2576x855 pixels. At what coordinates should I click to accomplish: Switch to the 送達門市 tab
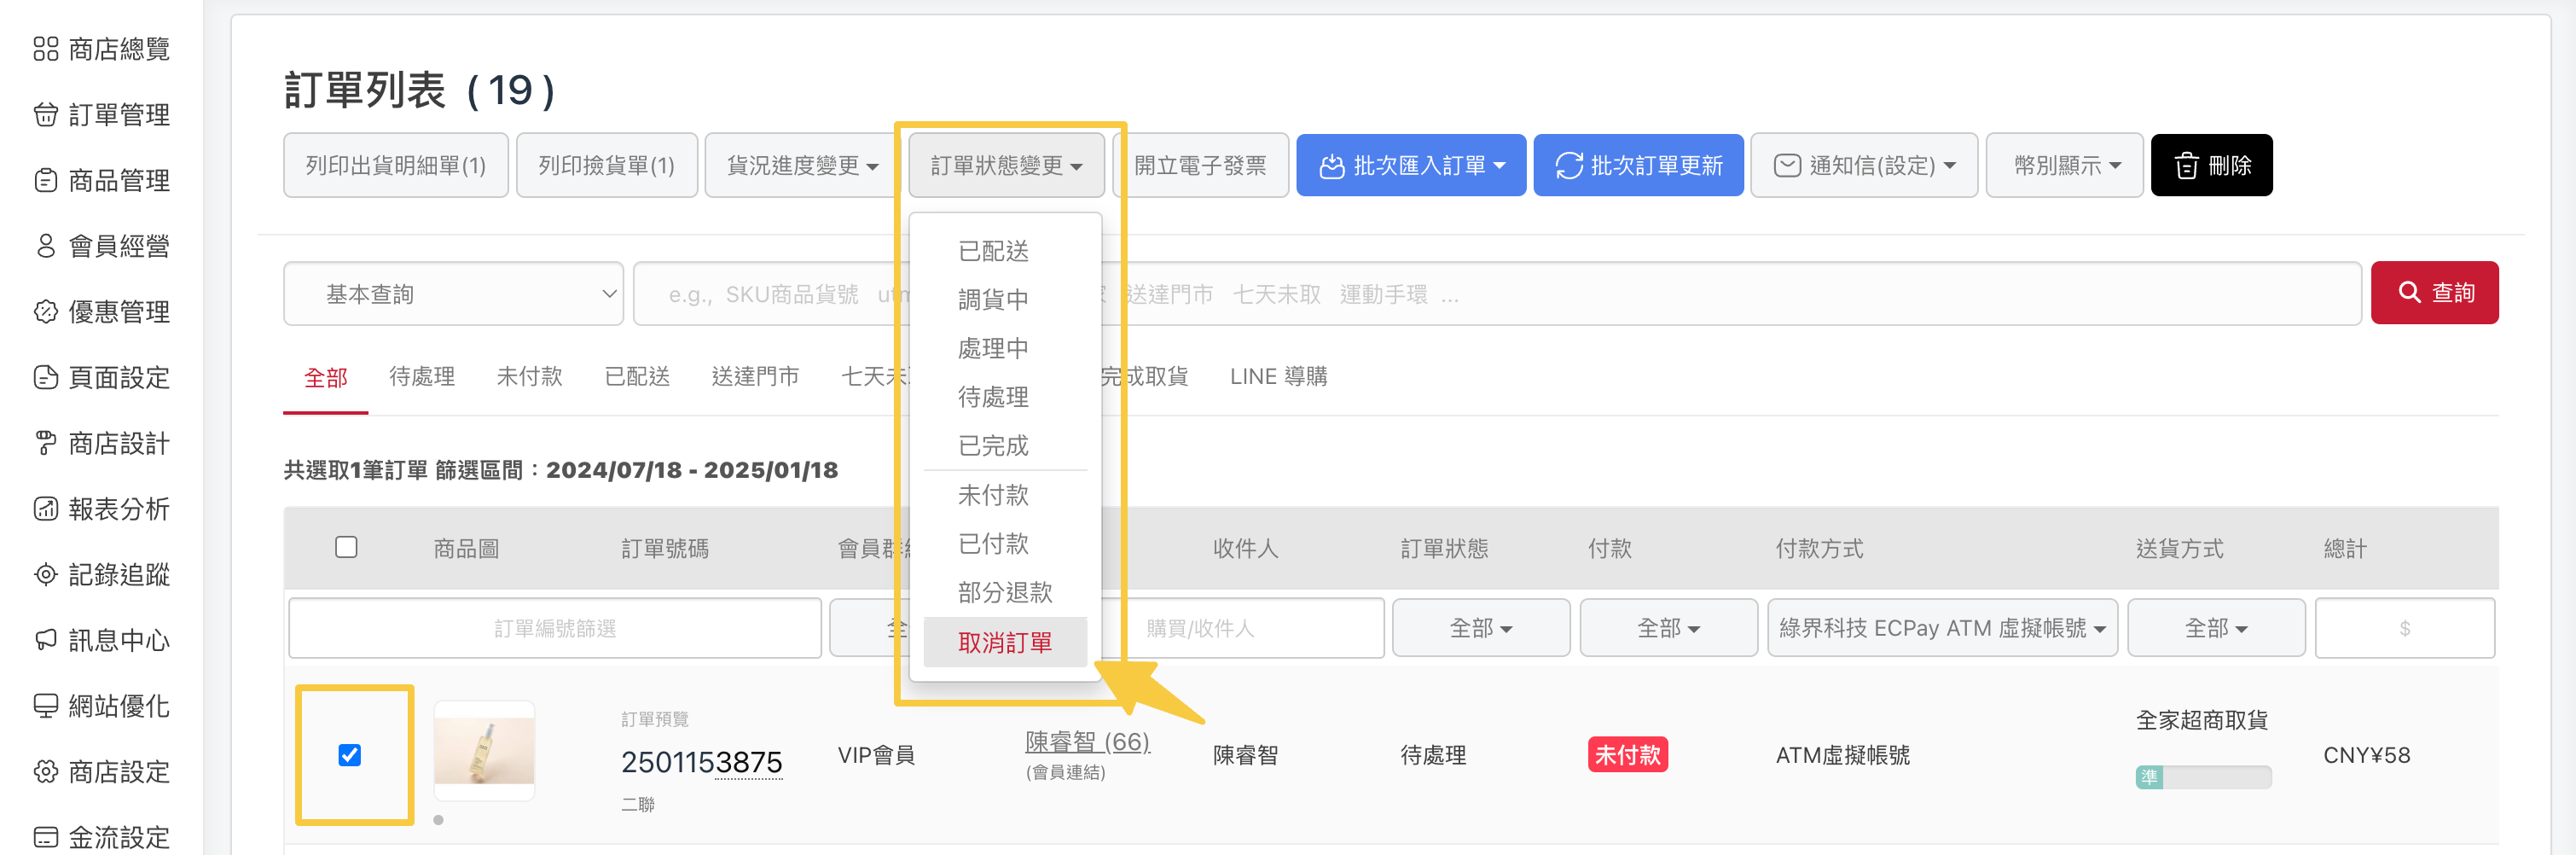[x=755, y=377]
